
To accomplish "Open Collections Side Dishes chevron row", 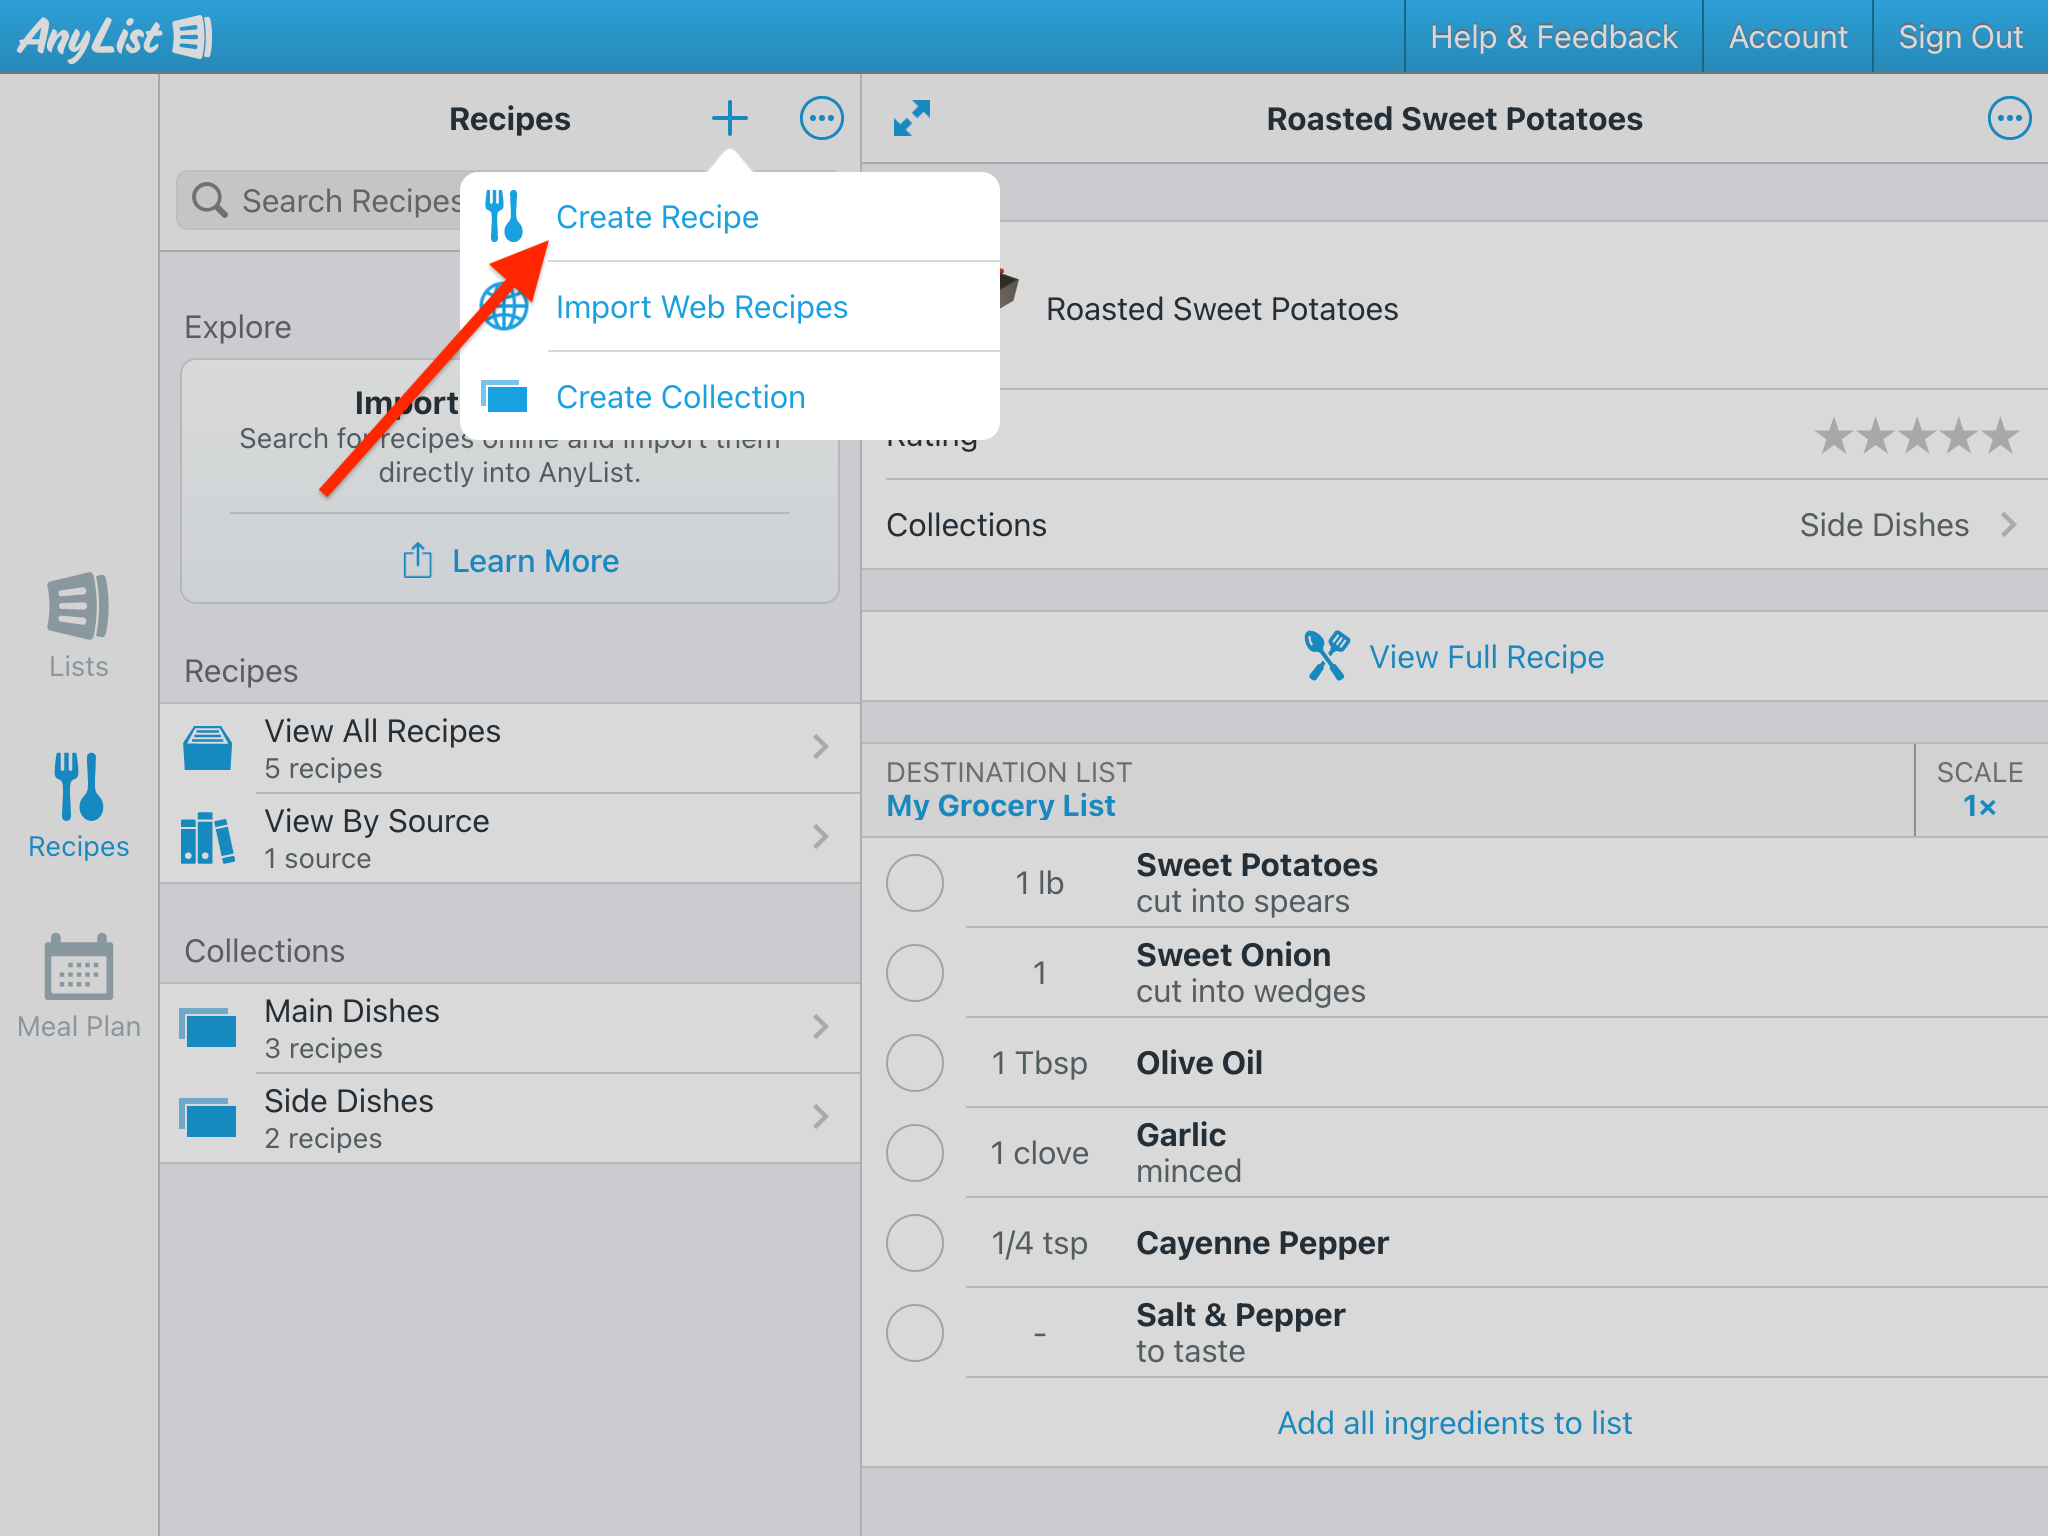I will tap(1455, 525).
